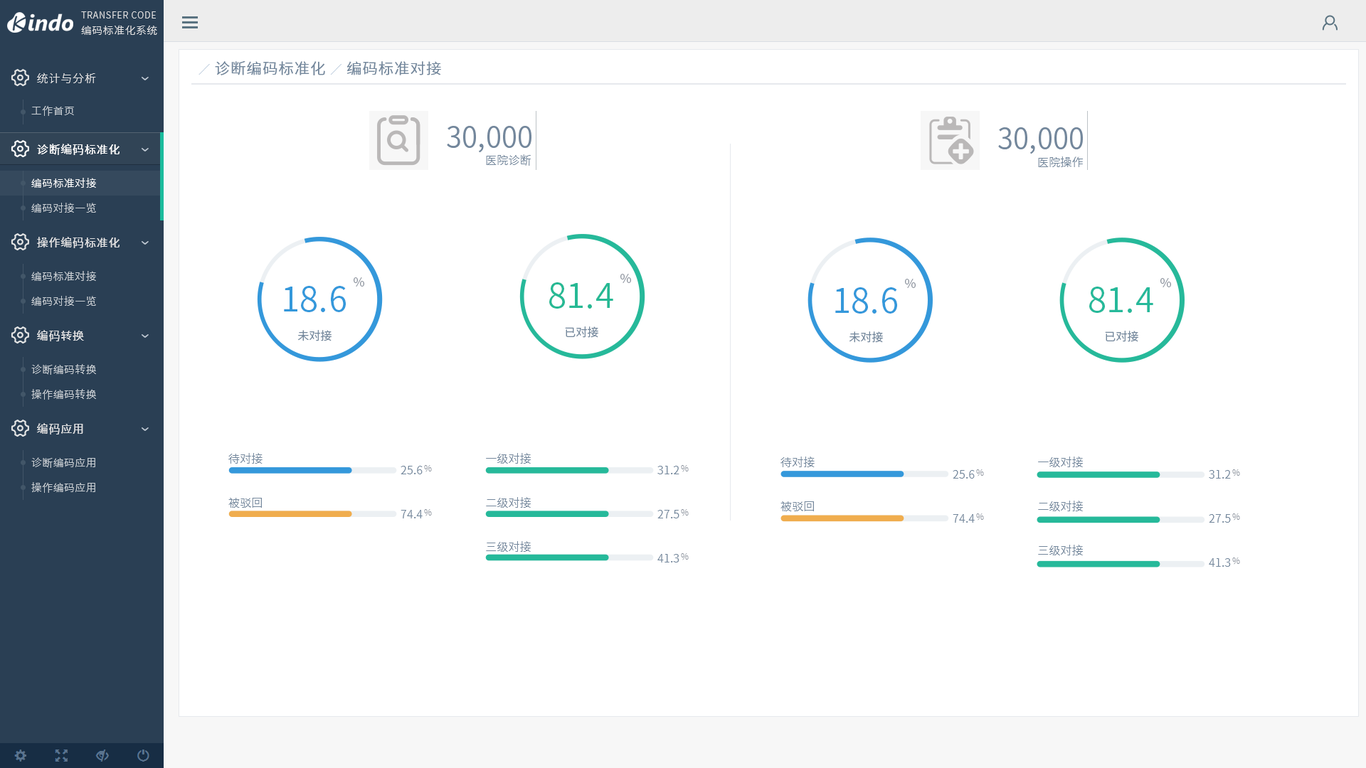Image resolution: width=1366 pixels, height=768 pixels.
Task: Open 操作编码应用 menu item
Action: click(64, 487)
